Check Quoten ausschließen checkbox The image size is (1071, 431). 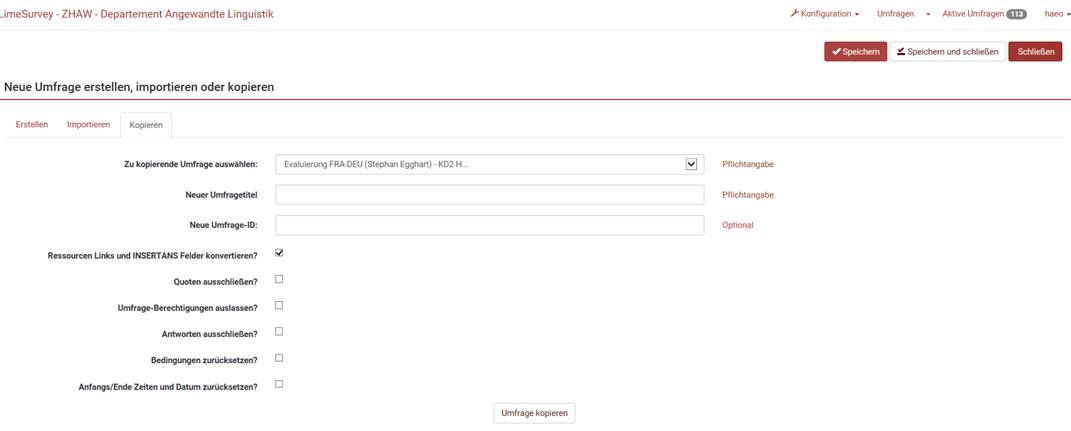(279, 279)
